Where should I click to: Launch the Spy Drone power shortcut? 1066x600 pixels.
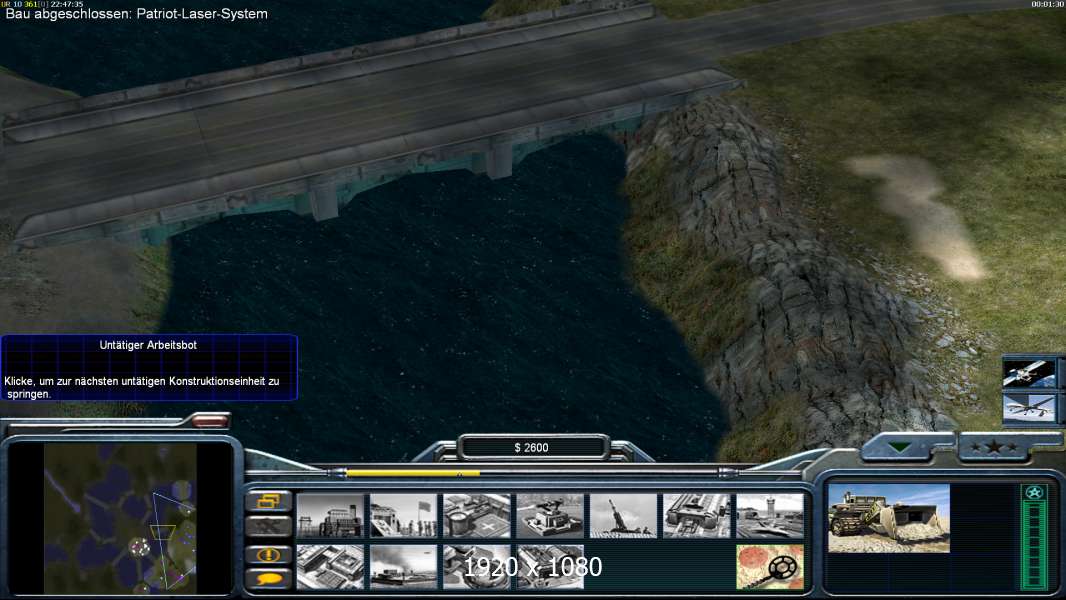(x=1029, y=408)
